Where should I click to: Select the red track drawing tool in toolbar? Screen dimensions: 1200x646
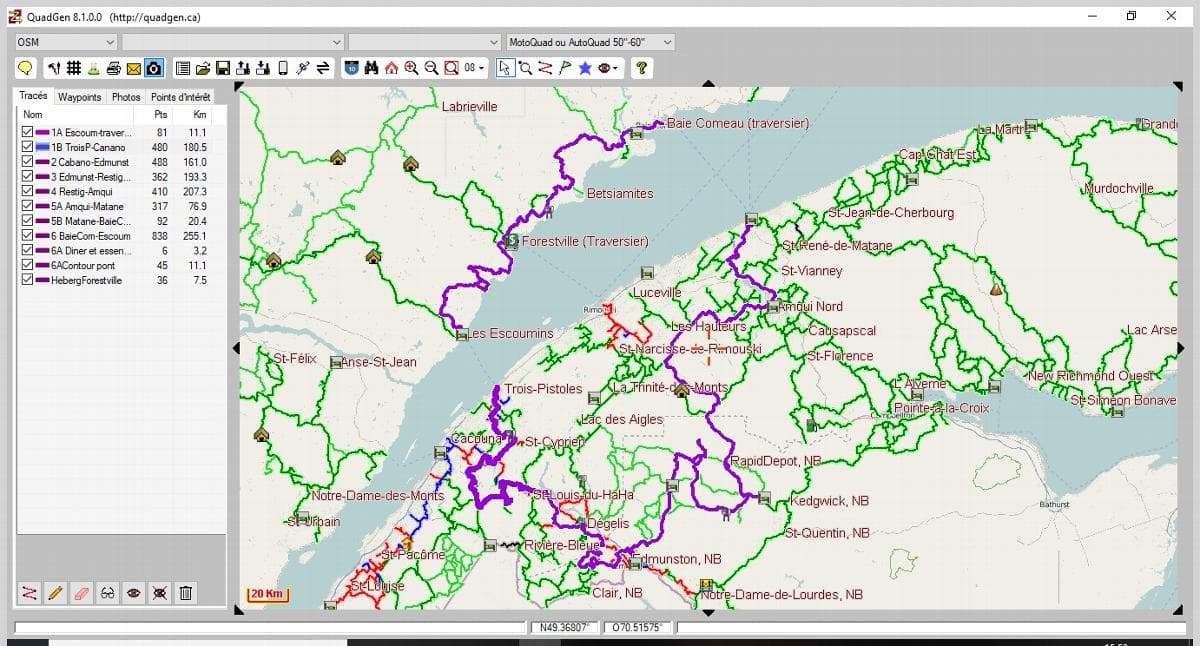pyautogui.click(x=545, y=68)
